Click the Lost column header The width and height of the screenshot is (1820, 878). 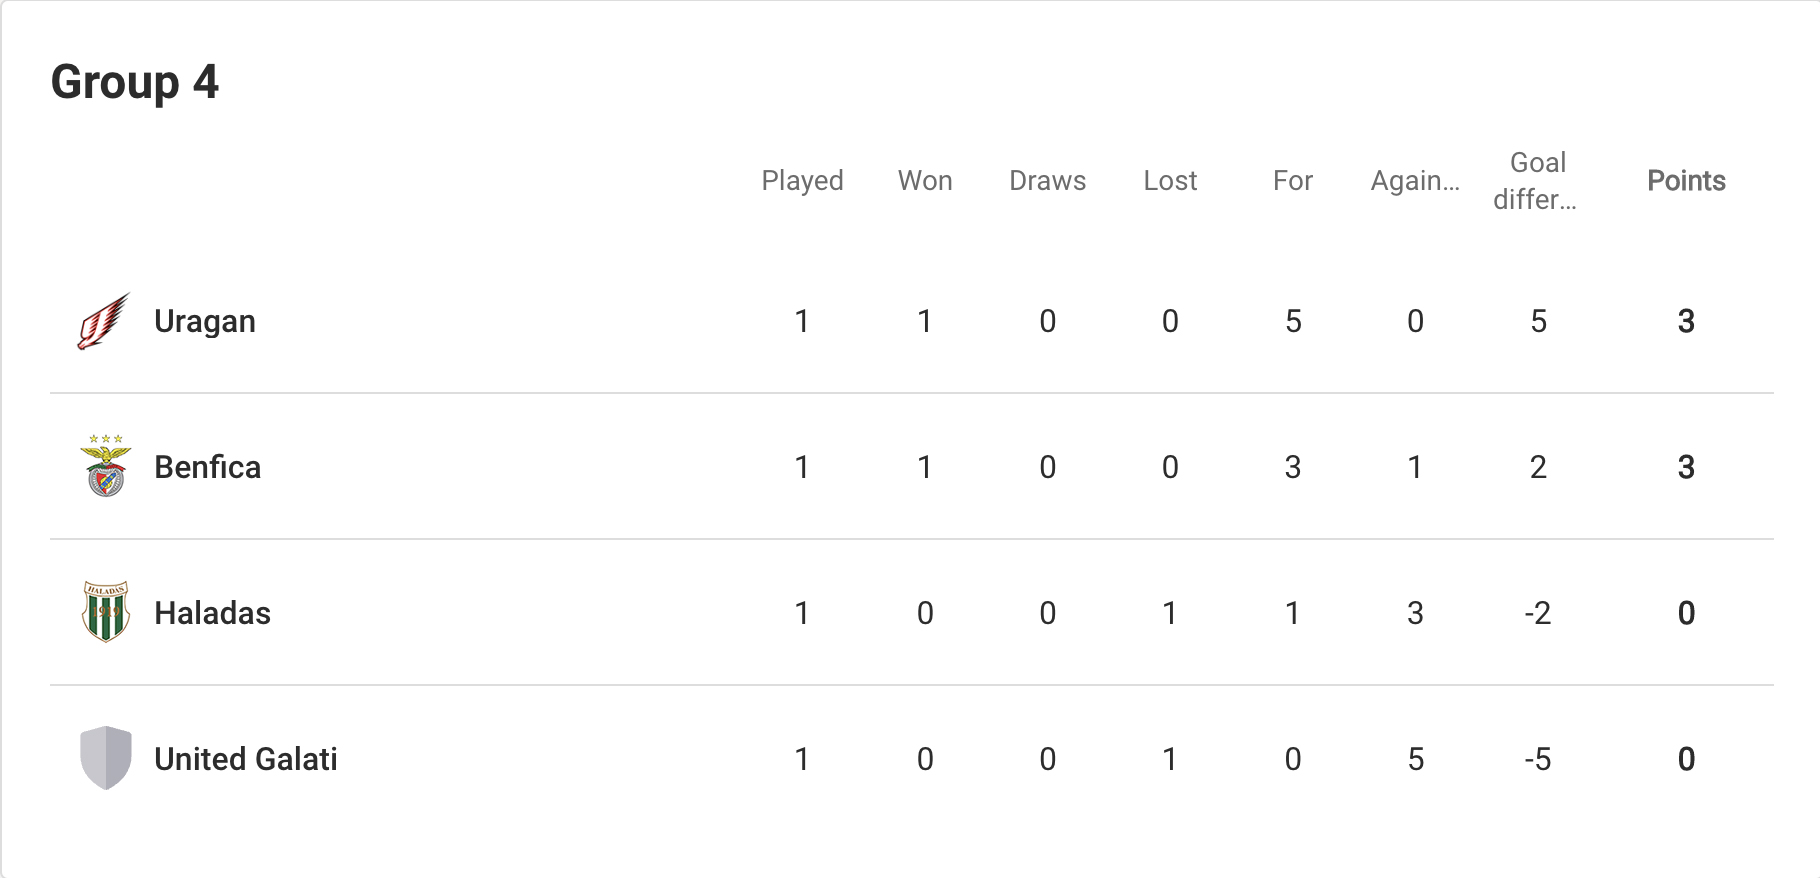tap(1170, 181)
